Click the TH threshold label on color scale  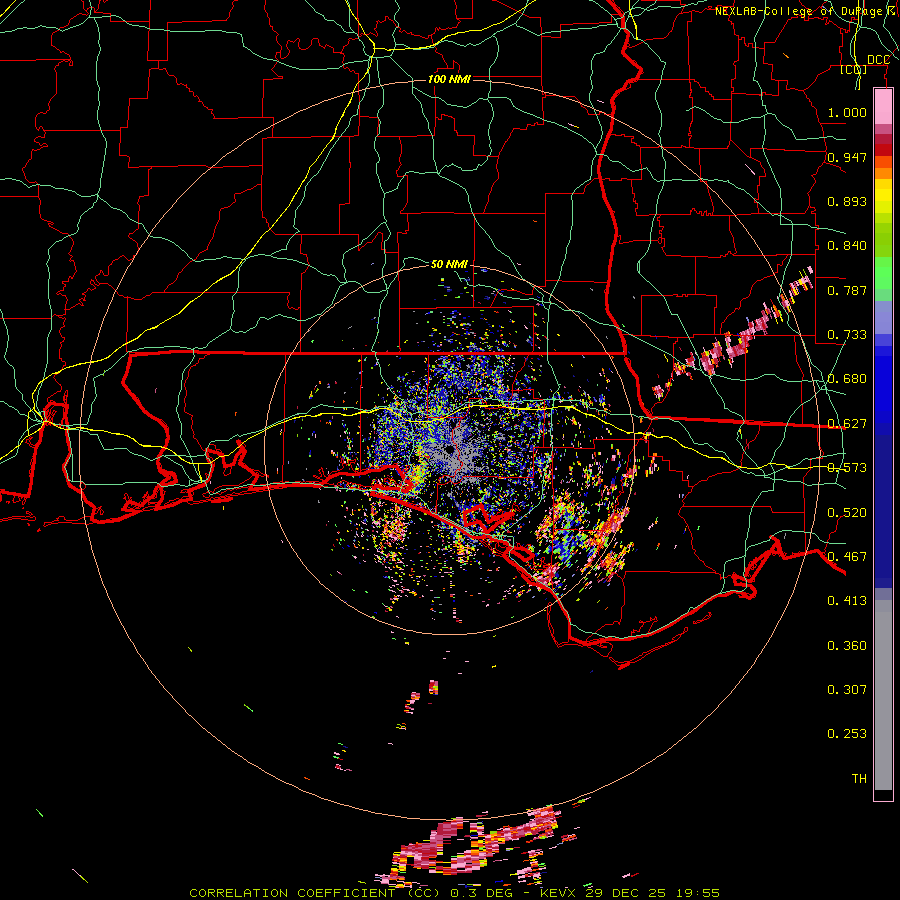[x=859, y=779]
